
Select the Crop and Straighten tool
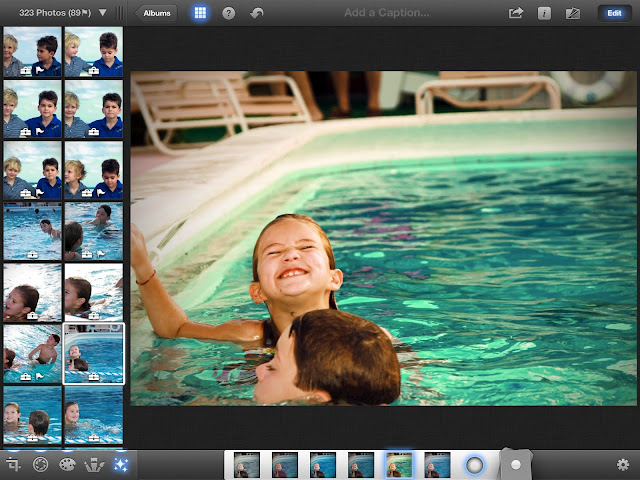click(14, 465)
